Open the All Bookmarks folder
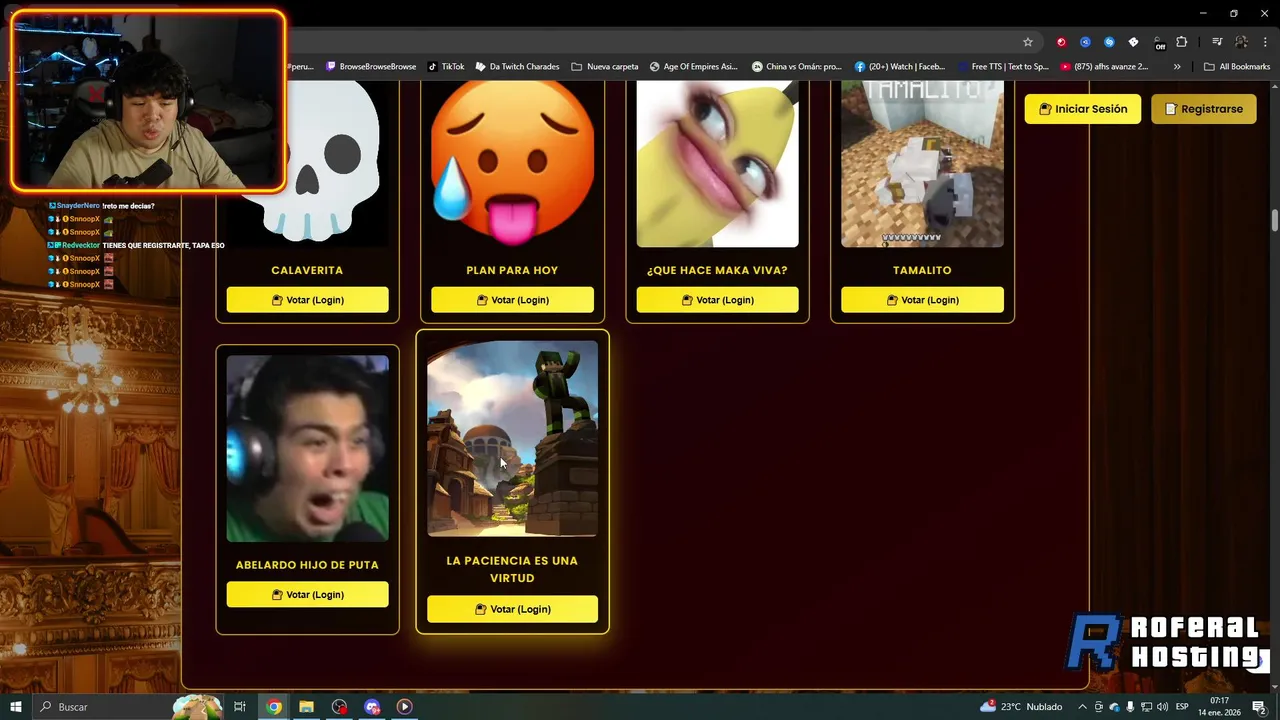1280x720 pixels. [1237, 67]
